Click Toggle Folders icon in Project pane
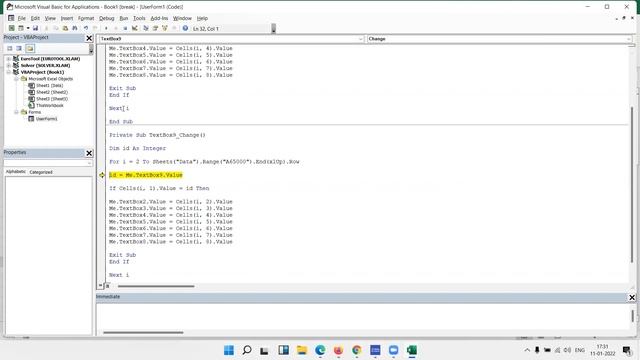Image resolution: width=640 pixels, height=360 pixels. [30, 48]
